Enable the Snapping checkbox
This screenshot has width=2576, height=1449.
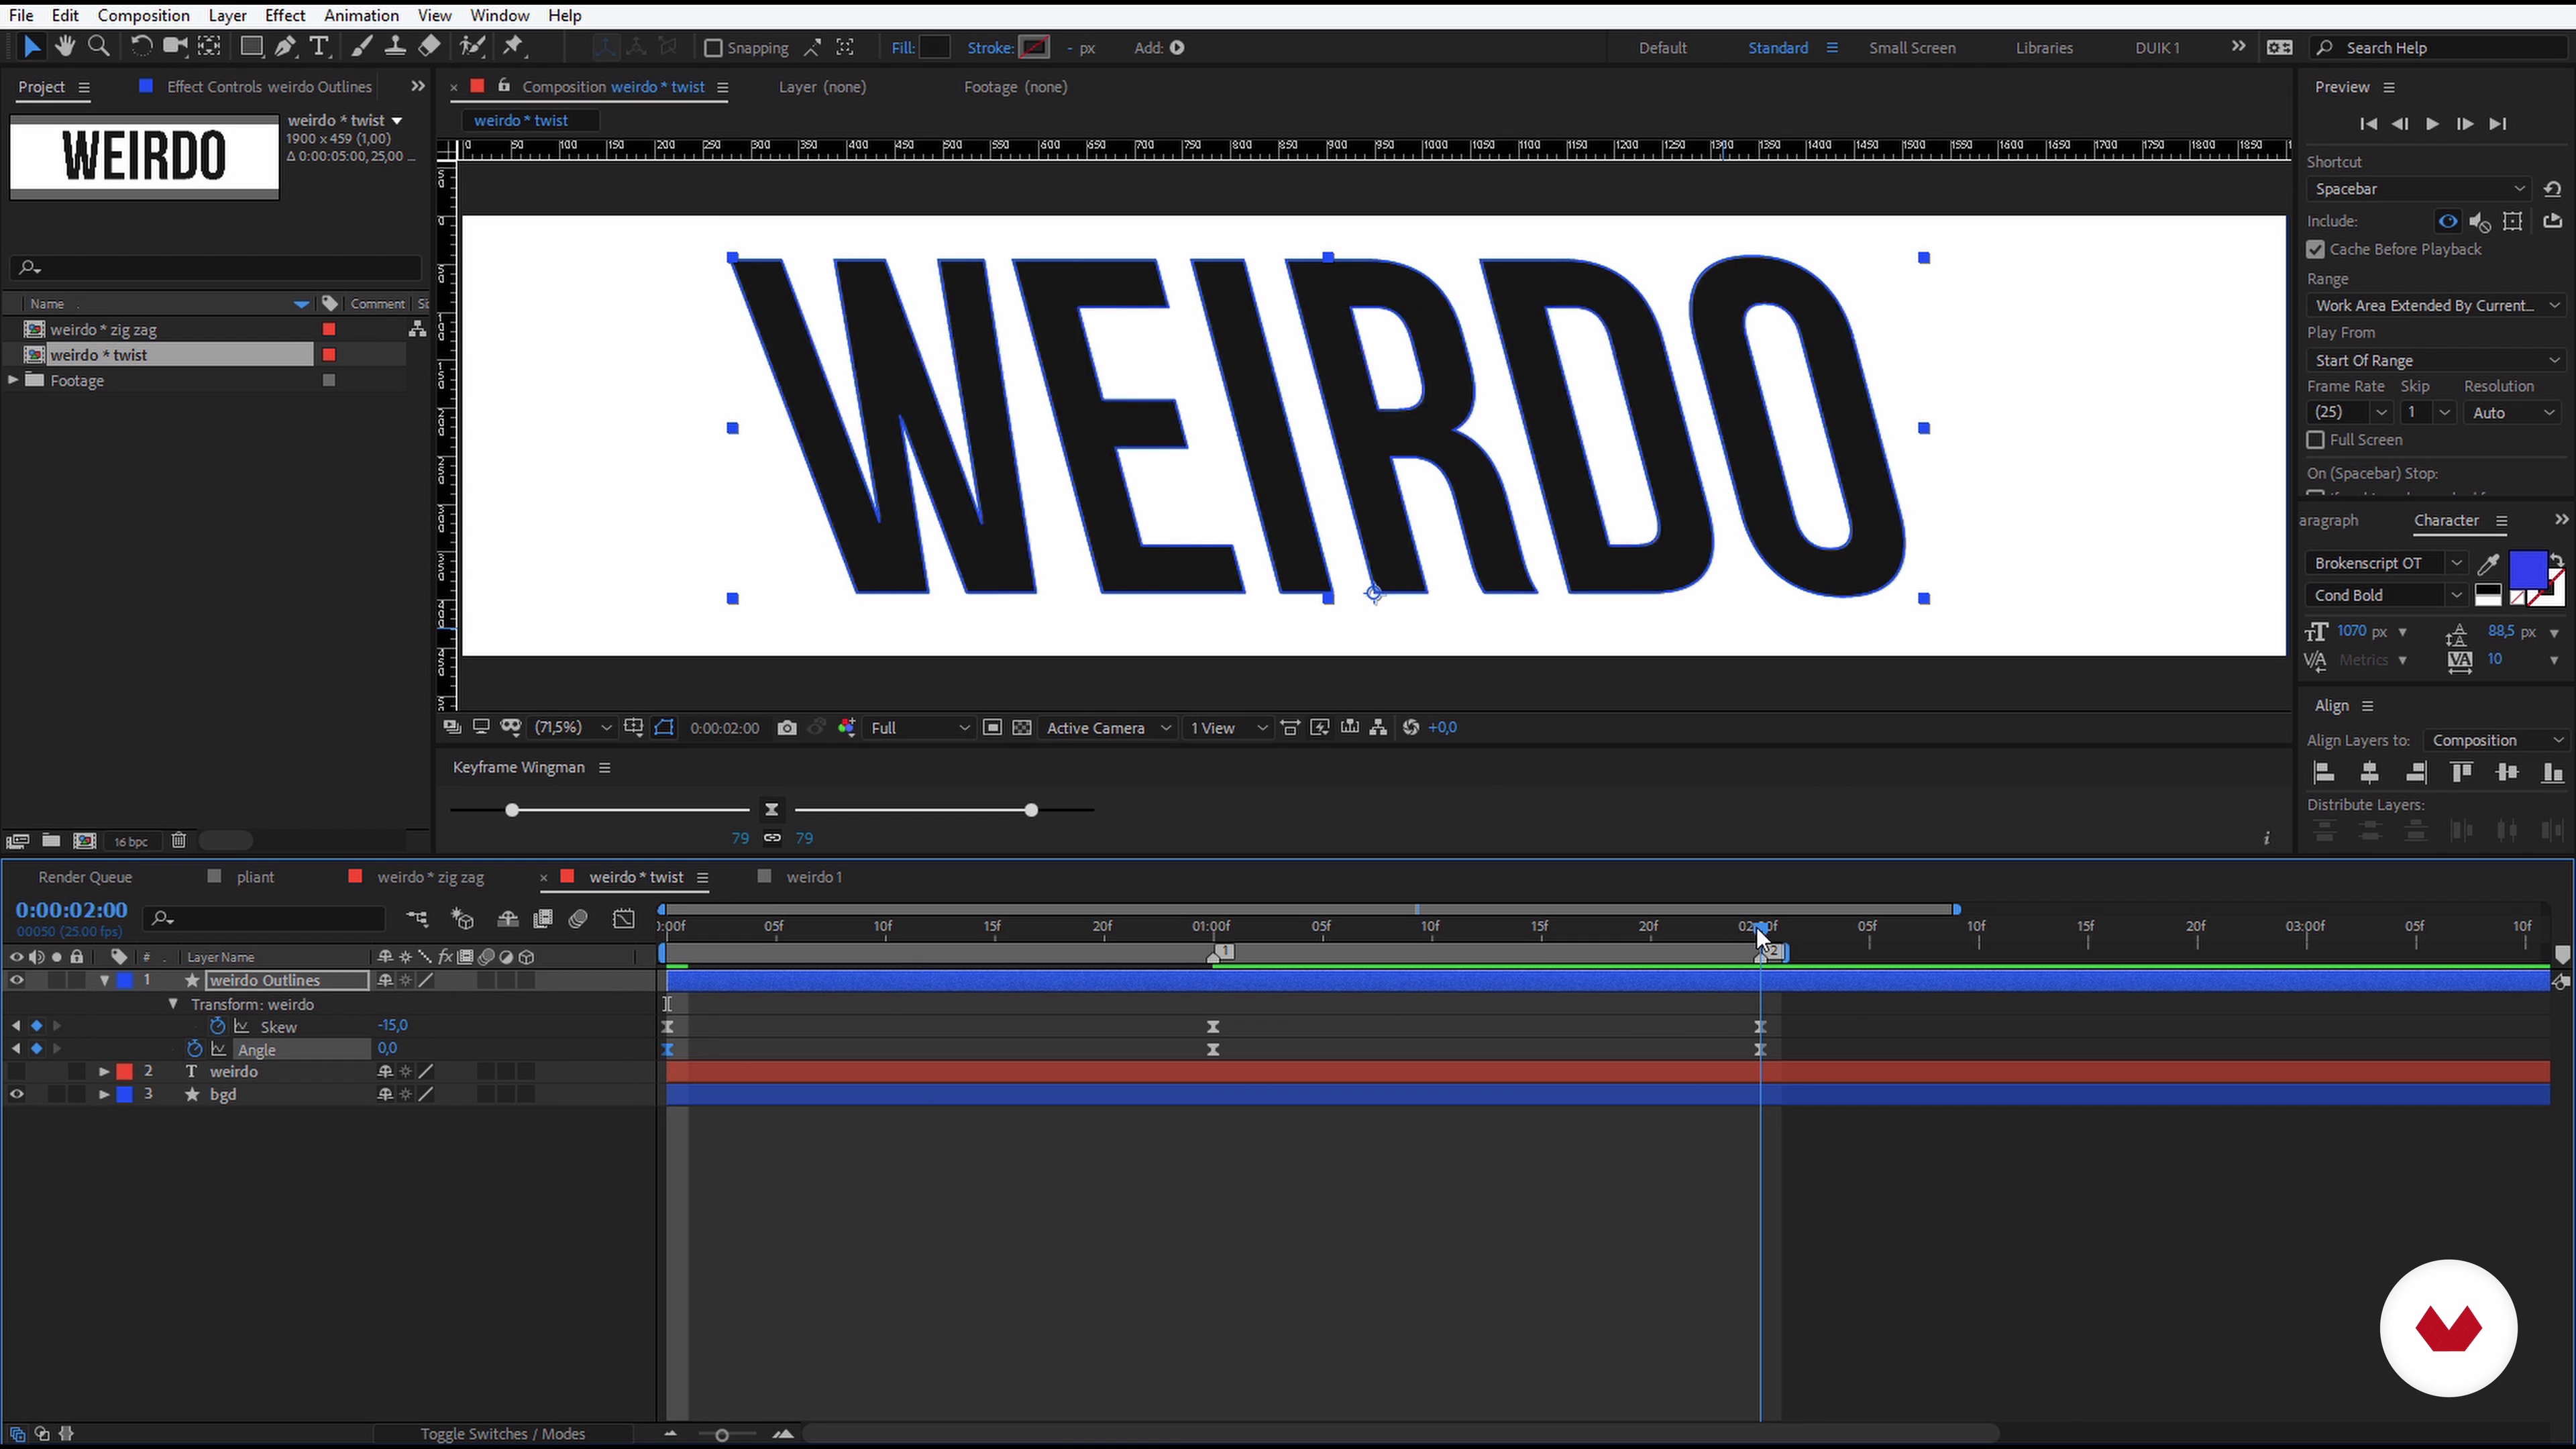pos(713,48)
